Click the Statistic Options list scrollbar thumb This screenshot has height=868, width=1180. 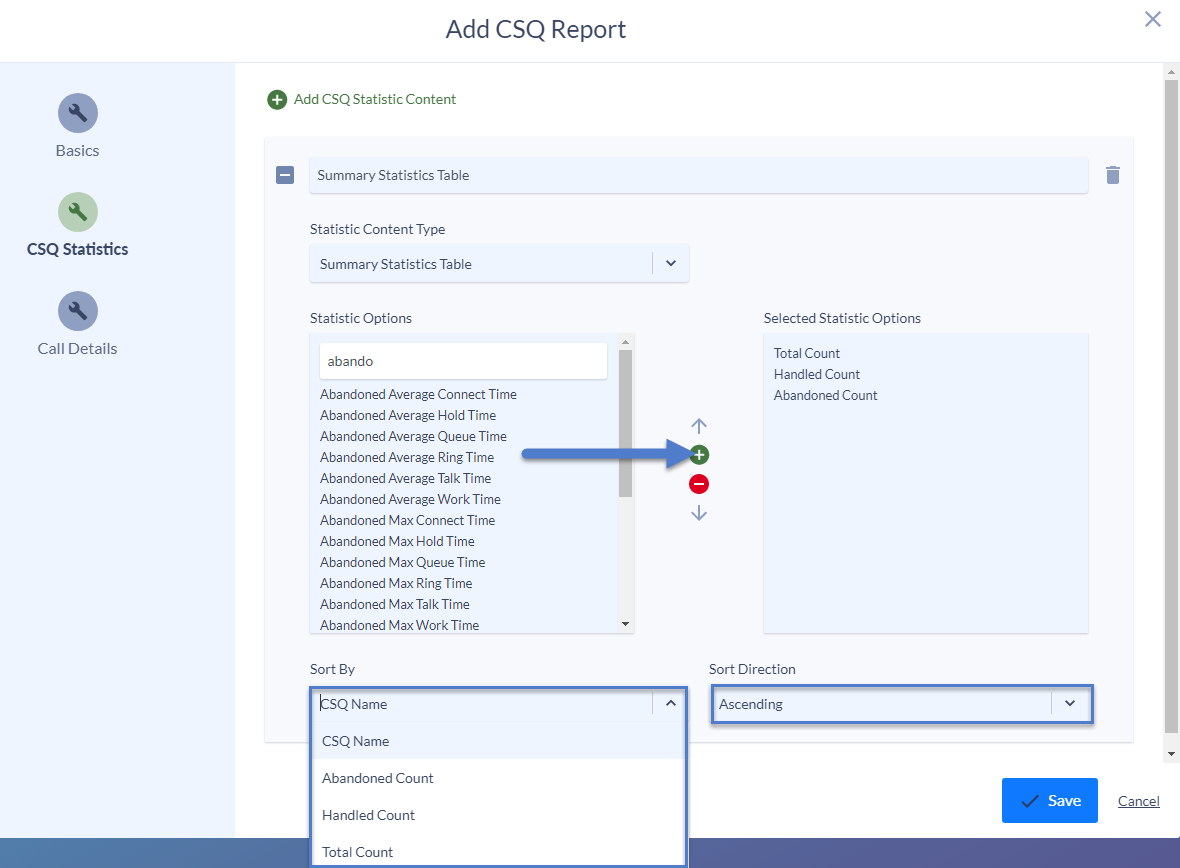625,423
